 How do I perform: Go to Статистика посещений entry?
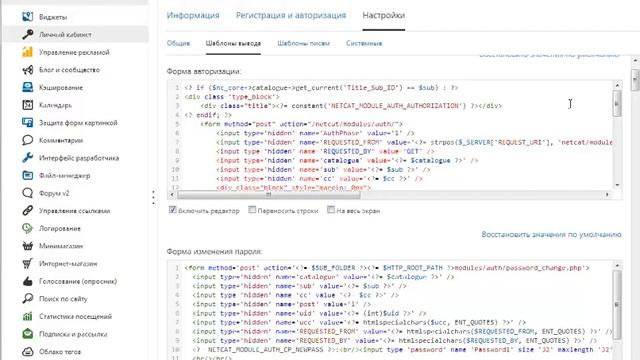(75, 316)
